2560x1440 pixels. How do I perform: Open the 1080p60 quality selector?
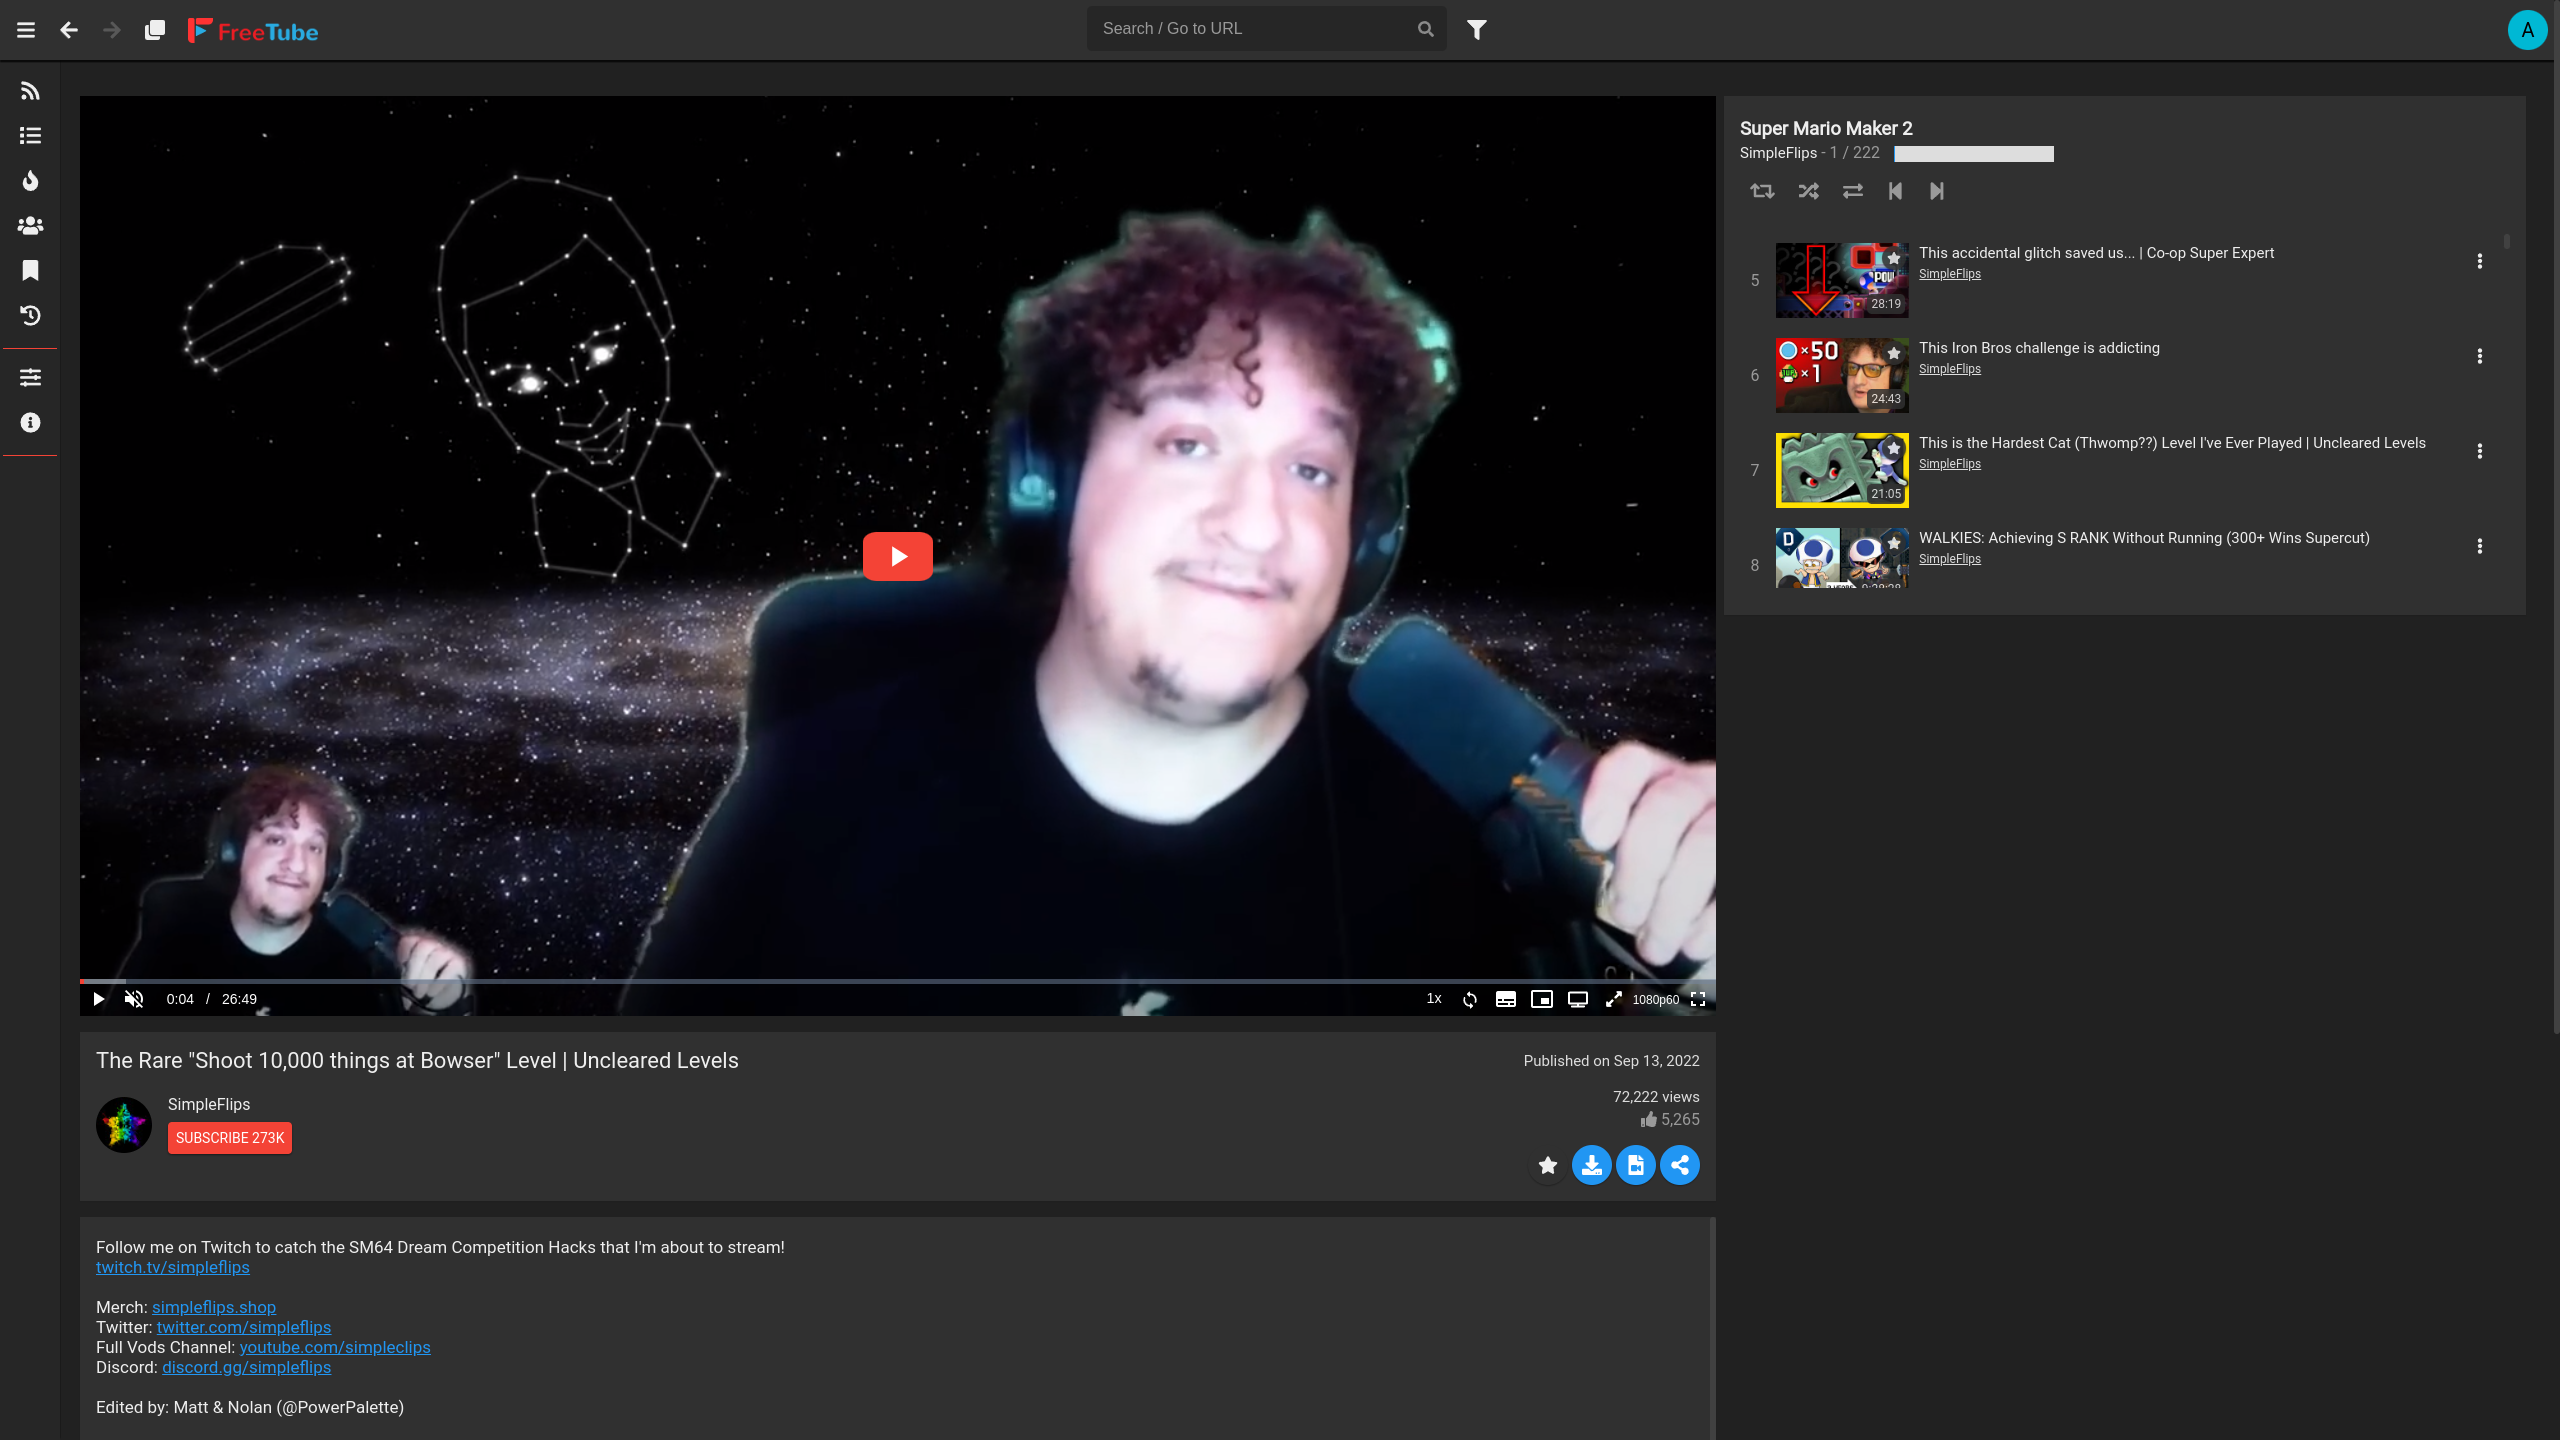[x=1656, y=999]
